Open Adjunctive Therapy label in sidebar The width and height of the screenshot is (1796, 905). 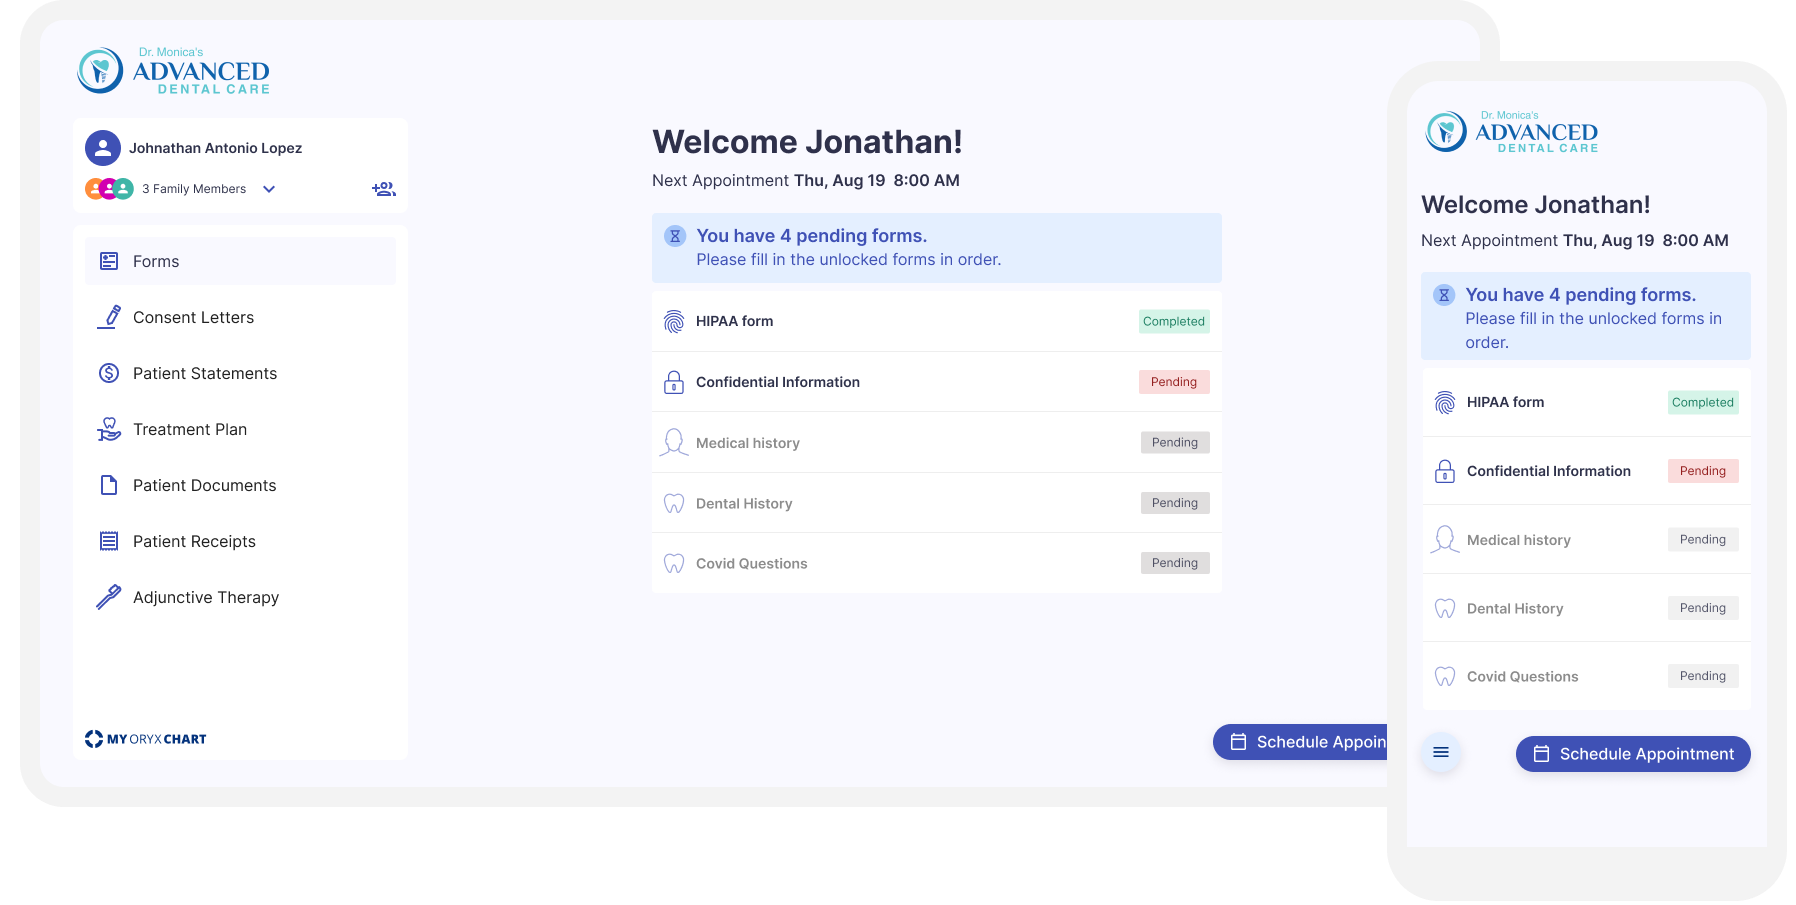coord(206,597)
